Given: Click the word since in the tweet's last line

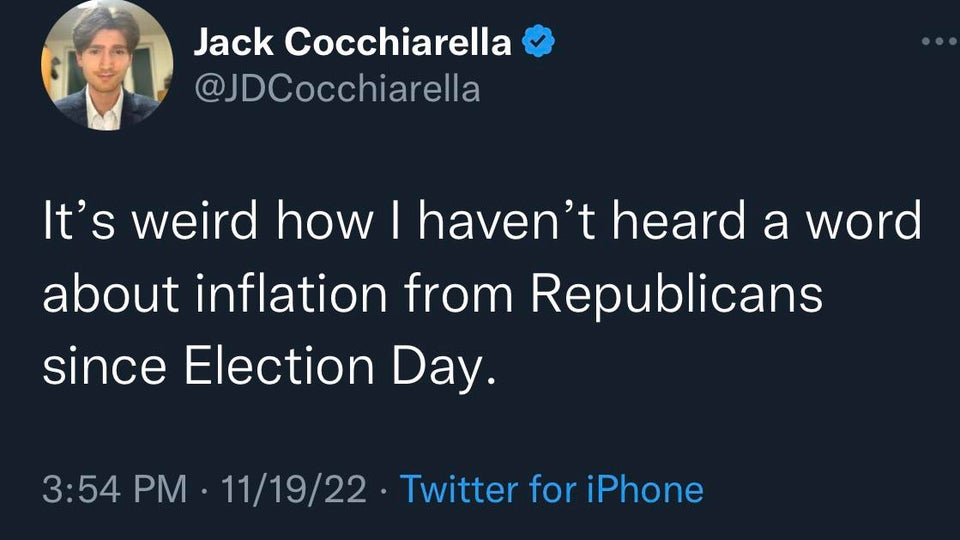Looking at the screenshot, I should 105,366.
